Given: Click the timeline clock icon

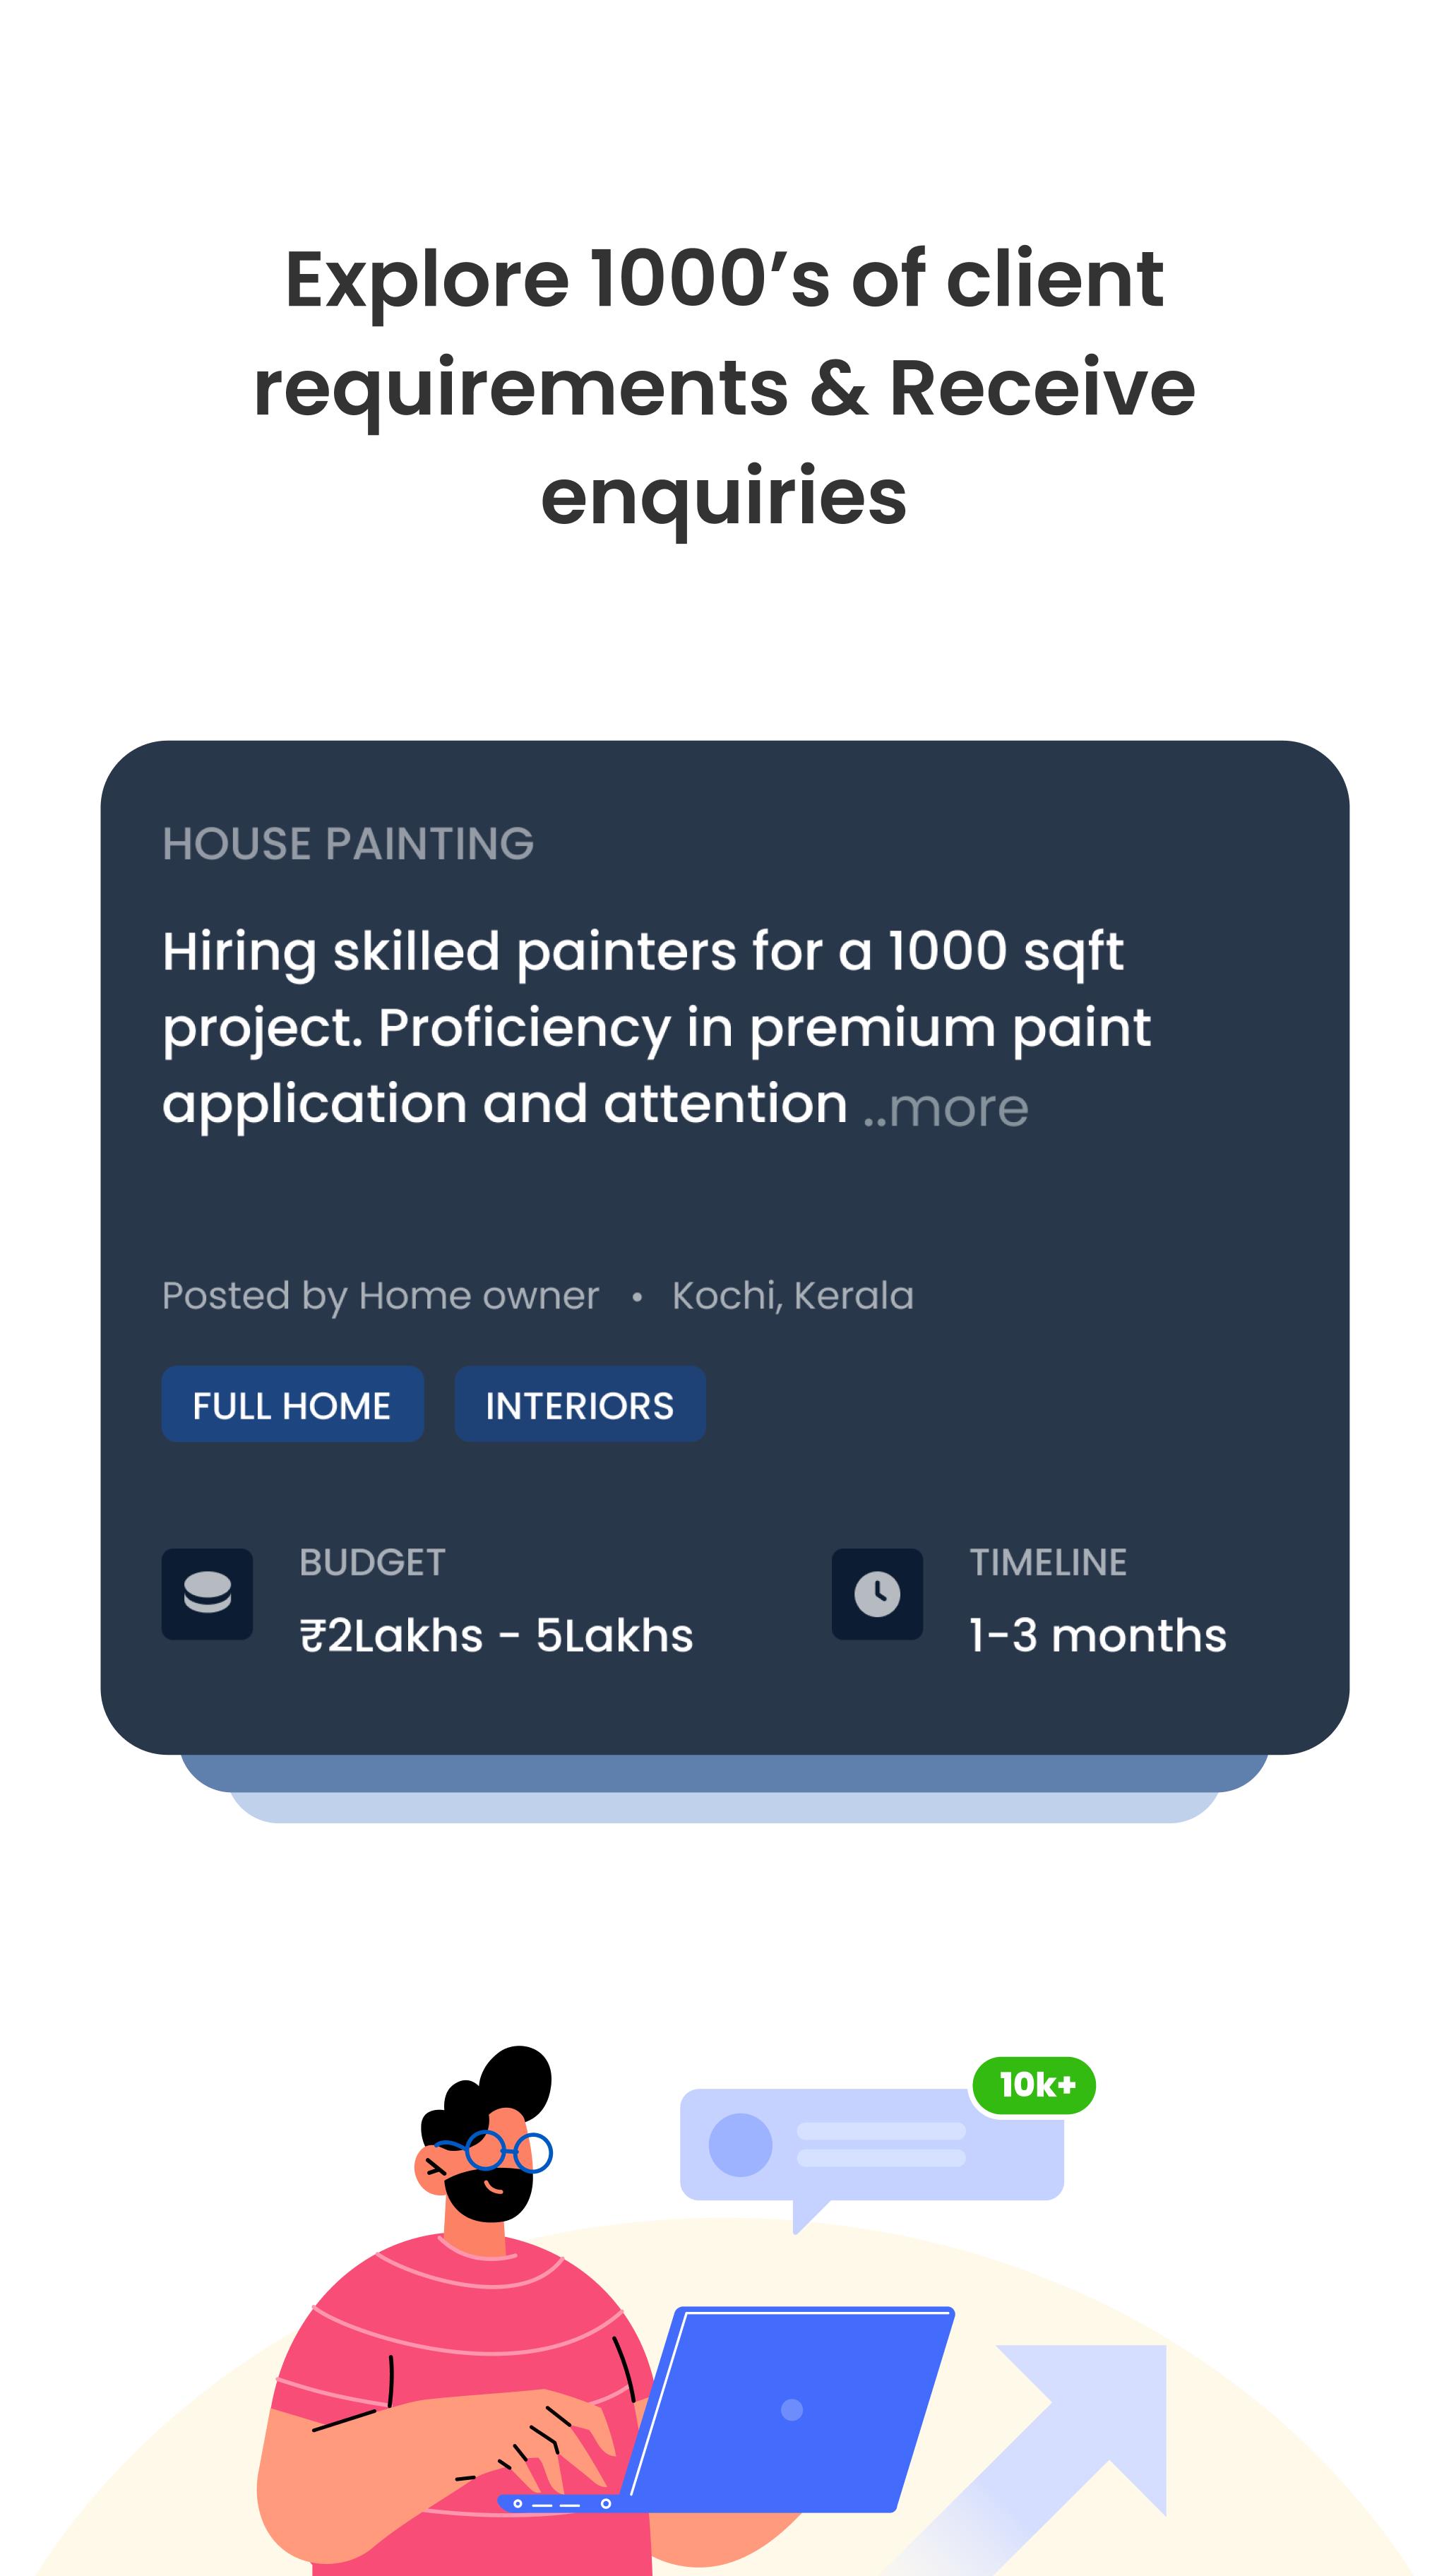Looking at the screenshot, I should click(x=876, y=1593).
